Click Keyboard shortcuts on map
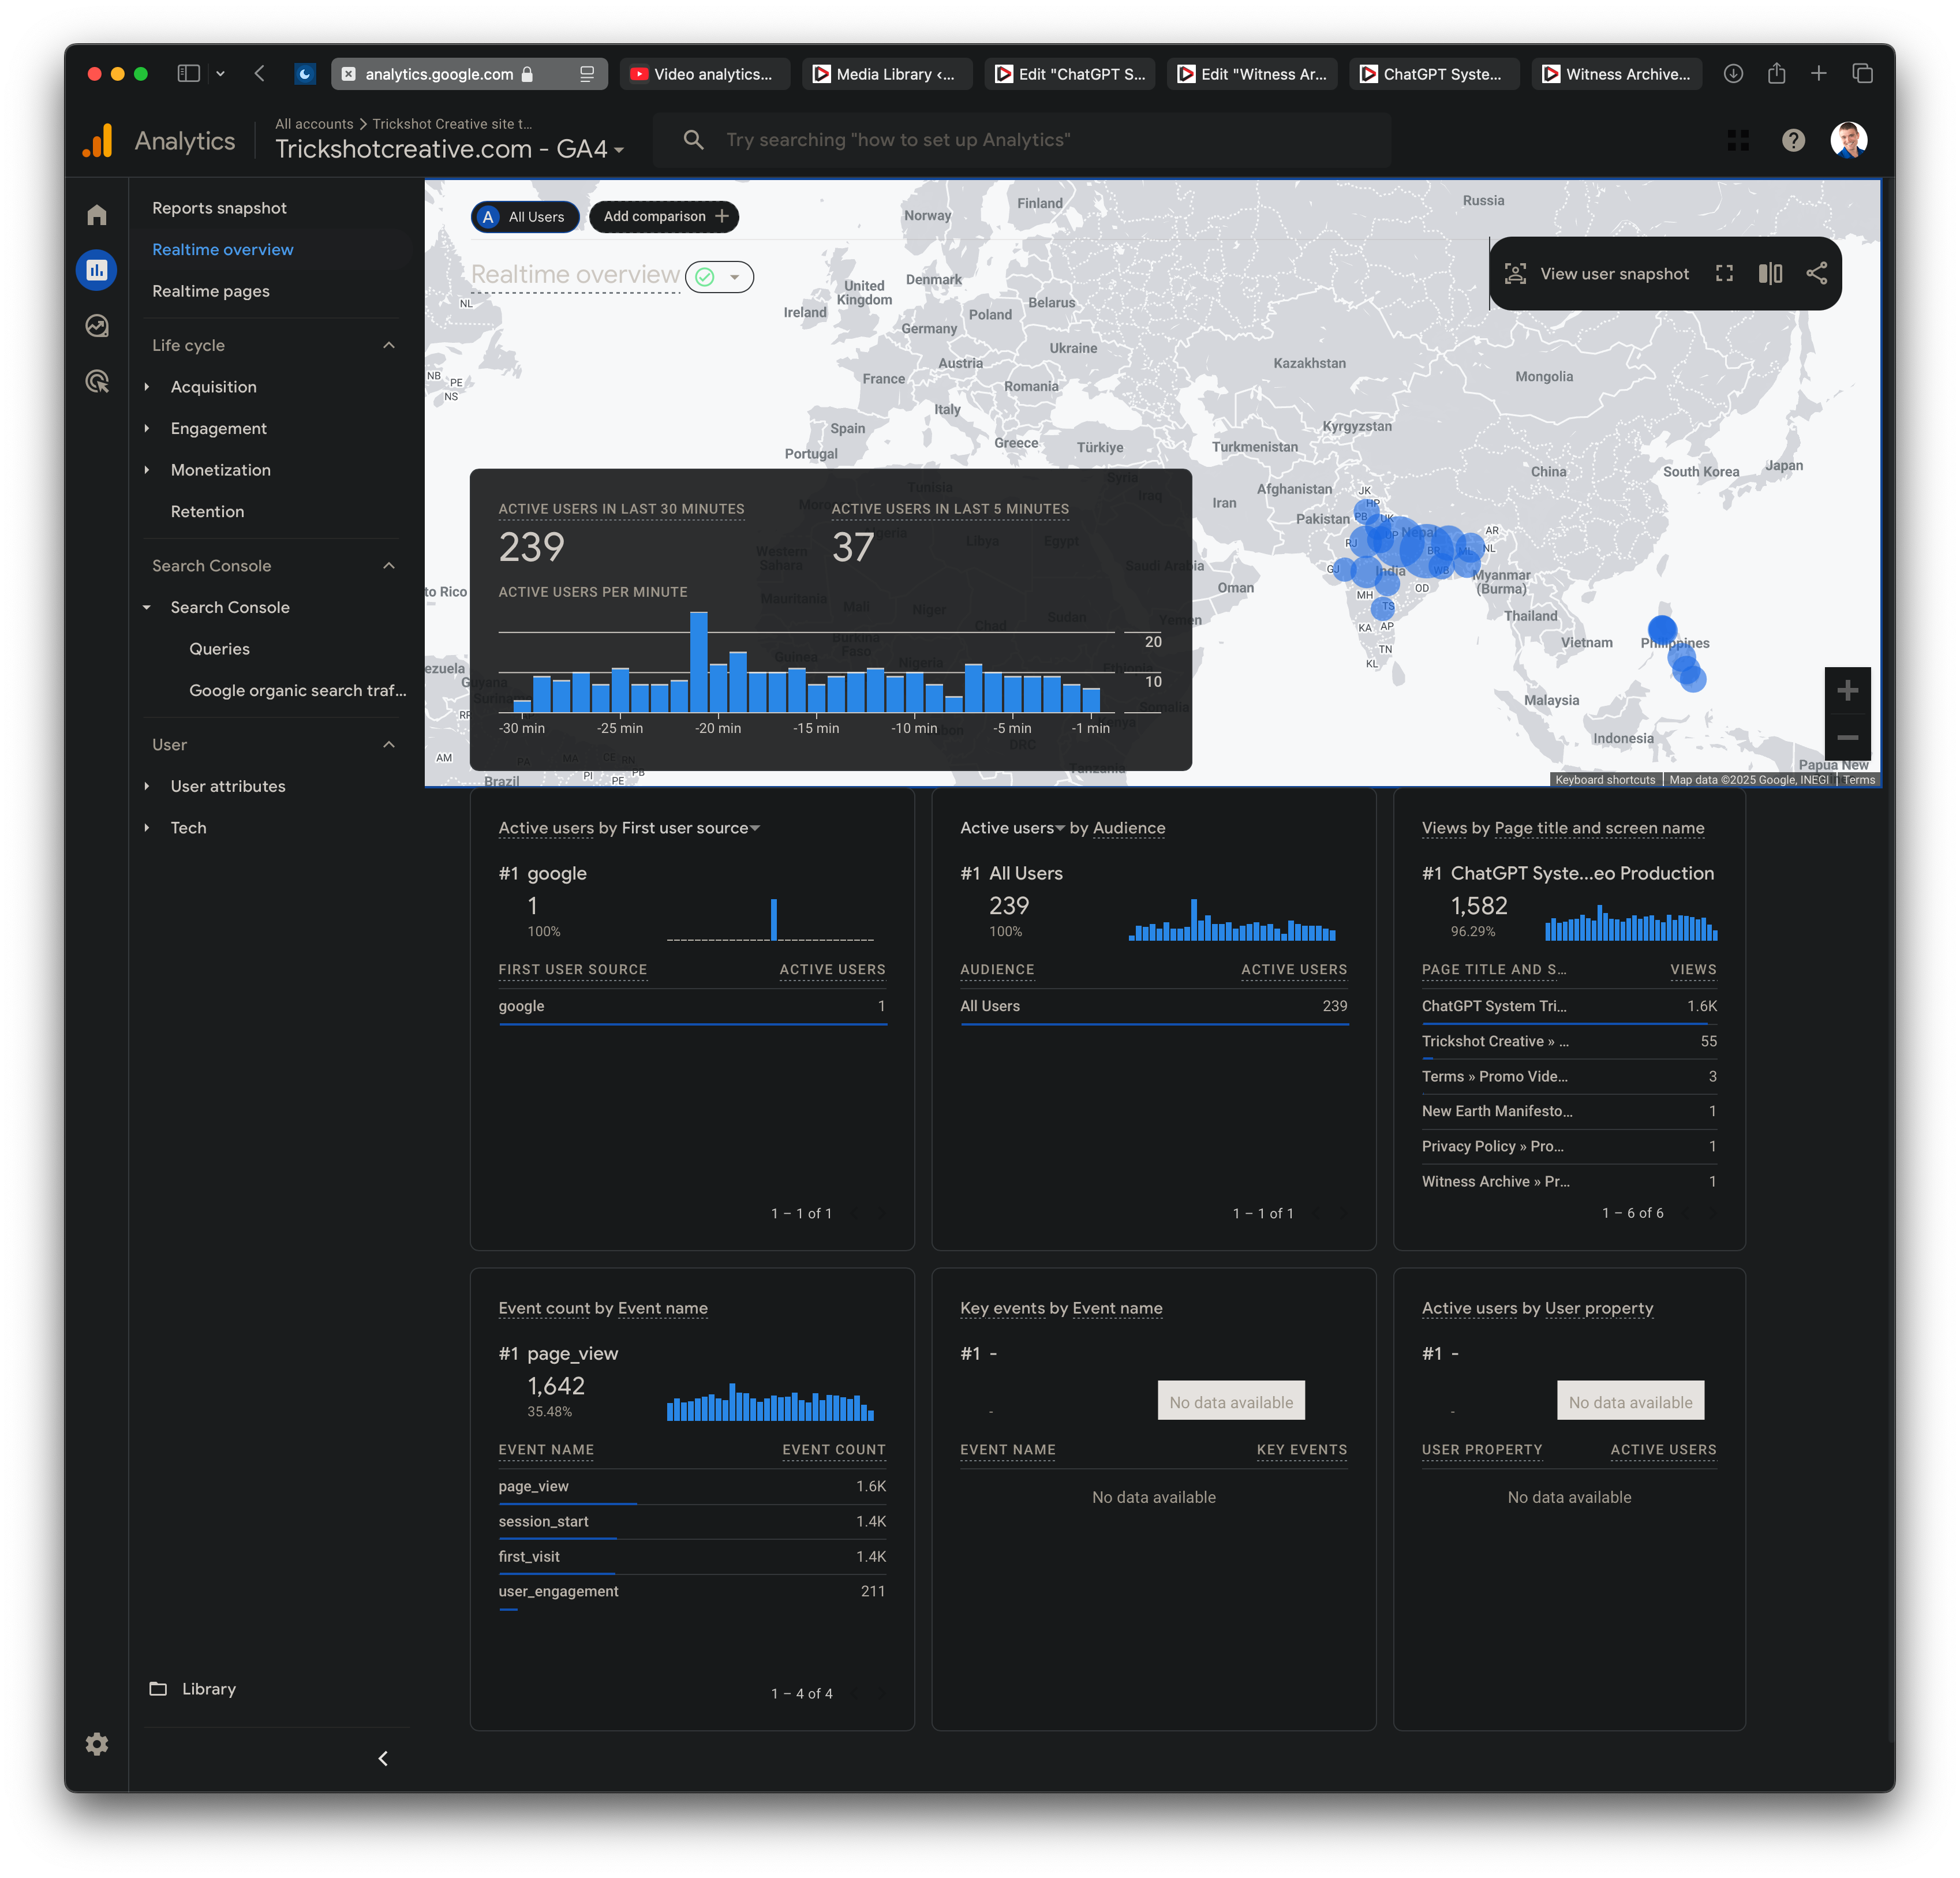The image size is (1960, 1878). [1605, 780]
